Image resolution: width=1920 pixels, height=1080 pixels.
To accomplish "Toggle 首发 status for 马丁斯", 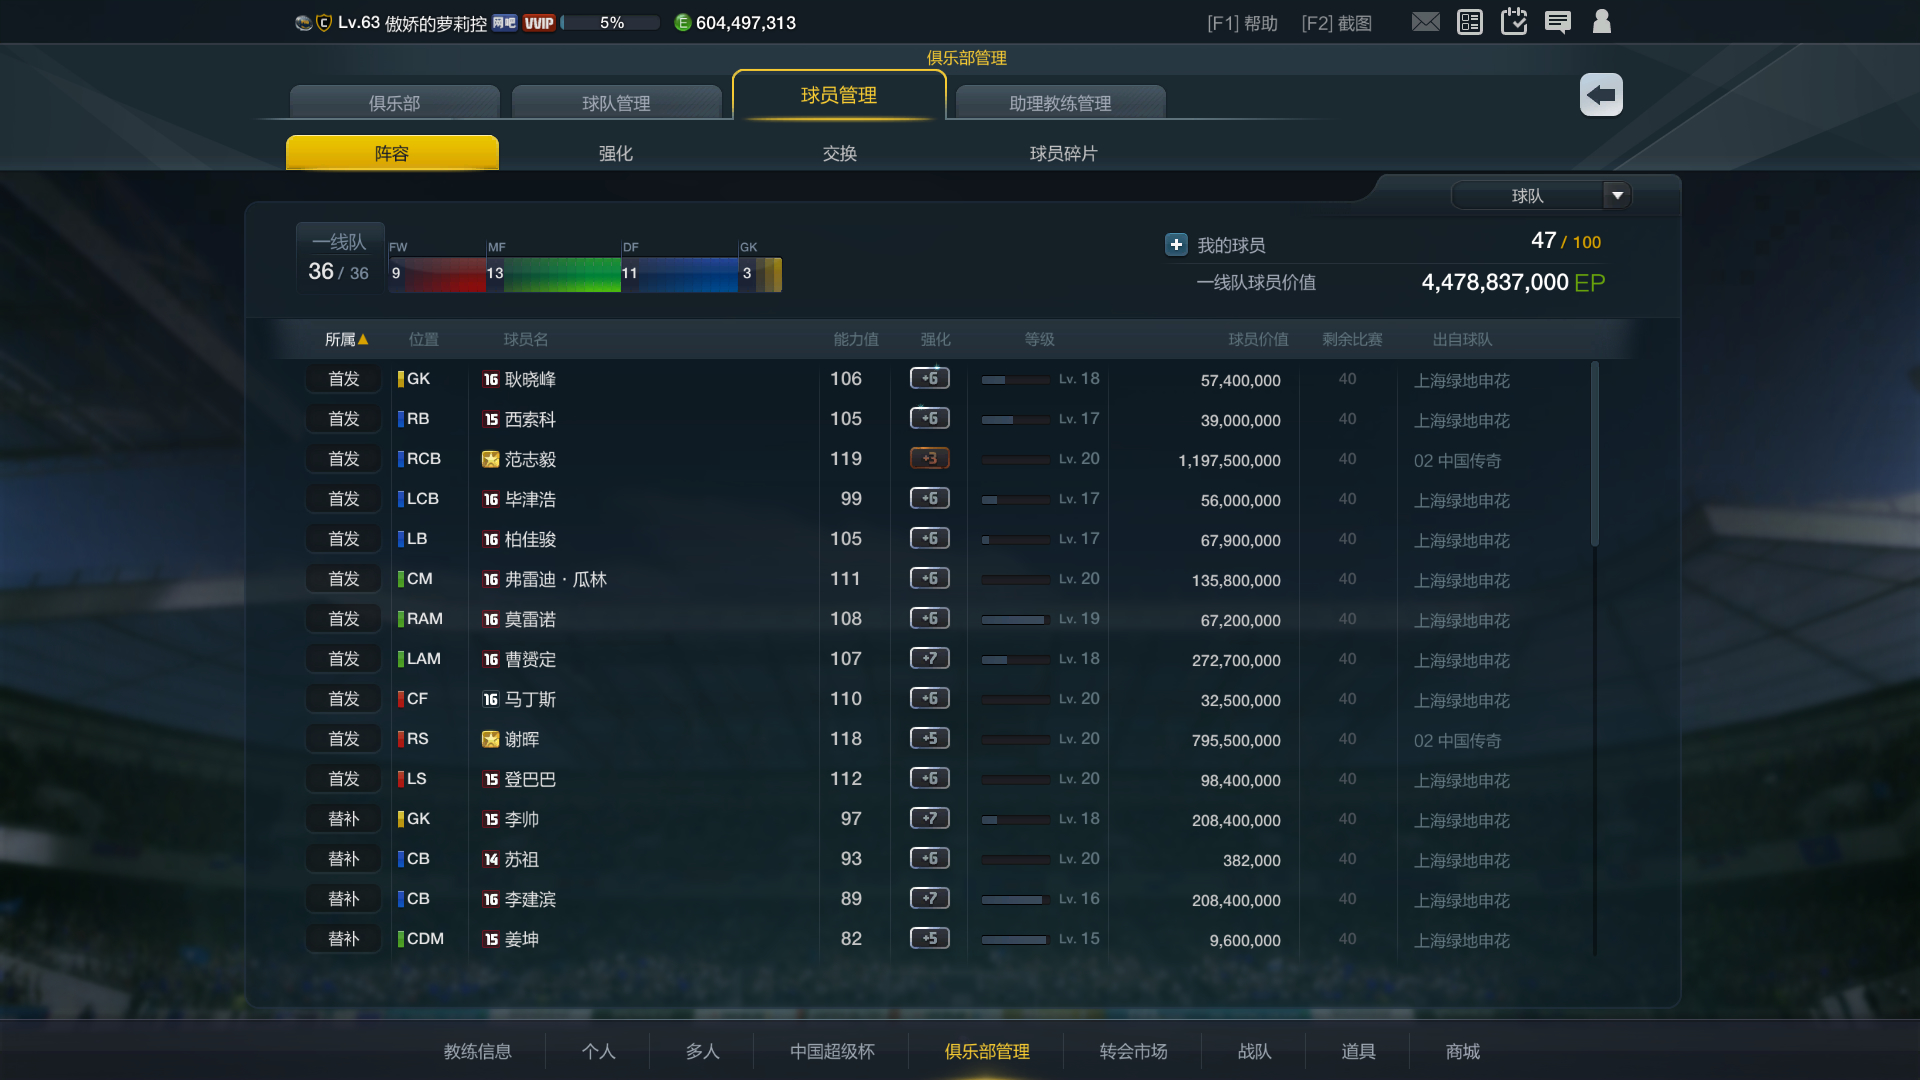I will coord(344,699).
